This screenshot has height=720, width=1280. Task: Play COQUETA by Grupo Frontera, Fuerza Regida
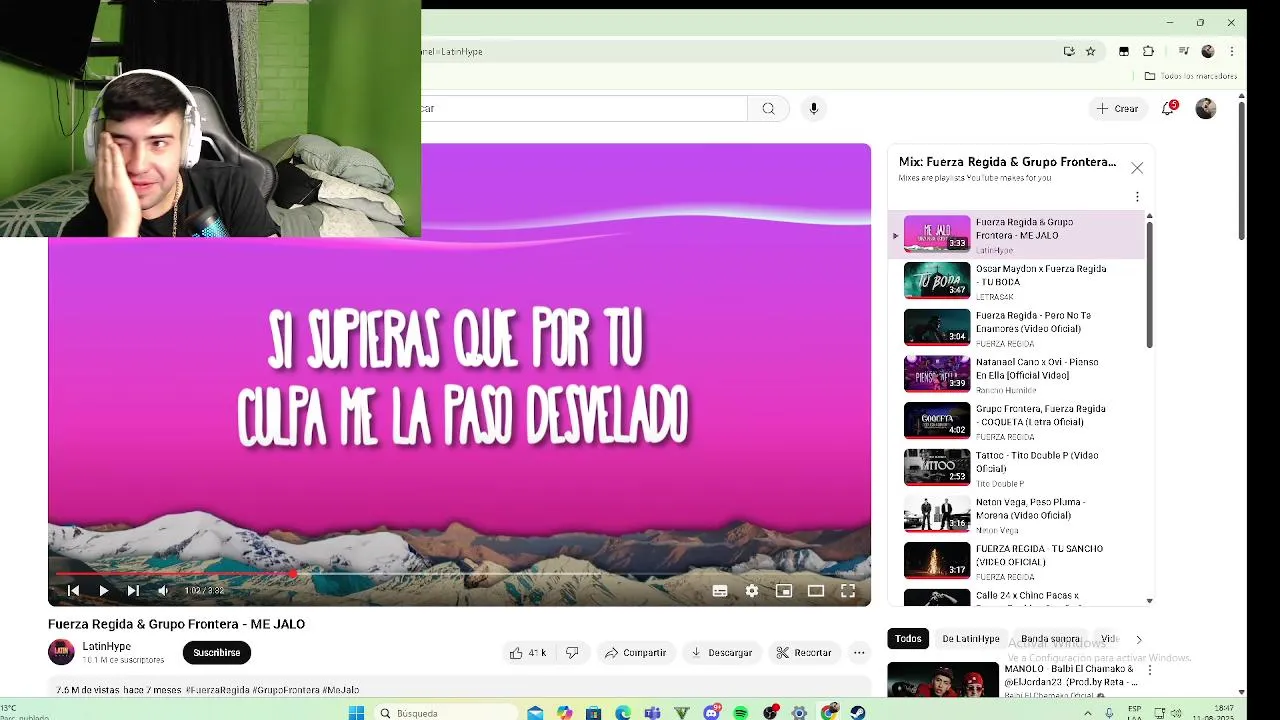tap(1016, 421)
